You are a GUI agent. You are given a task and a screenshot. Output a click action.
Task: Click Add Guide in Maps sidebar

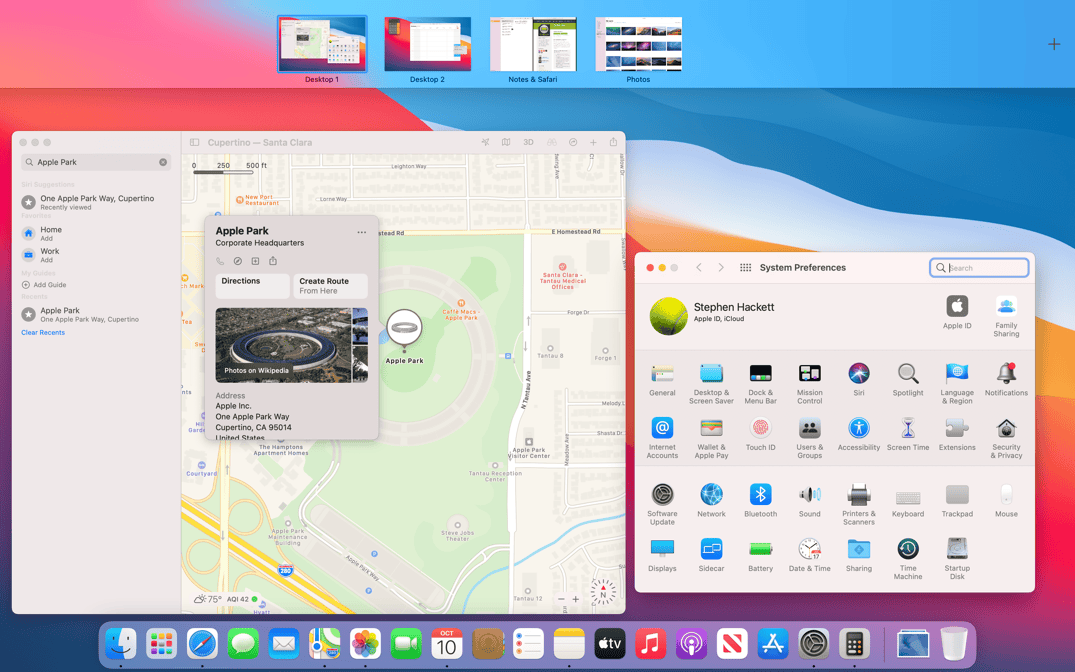click(44, 285)
